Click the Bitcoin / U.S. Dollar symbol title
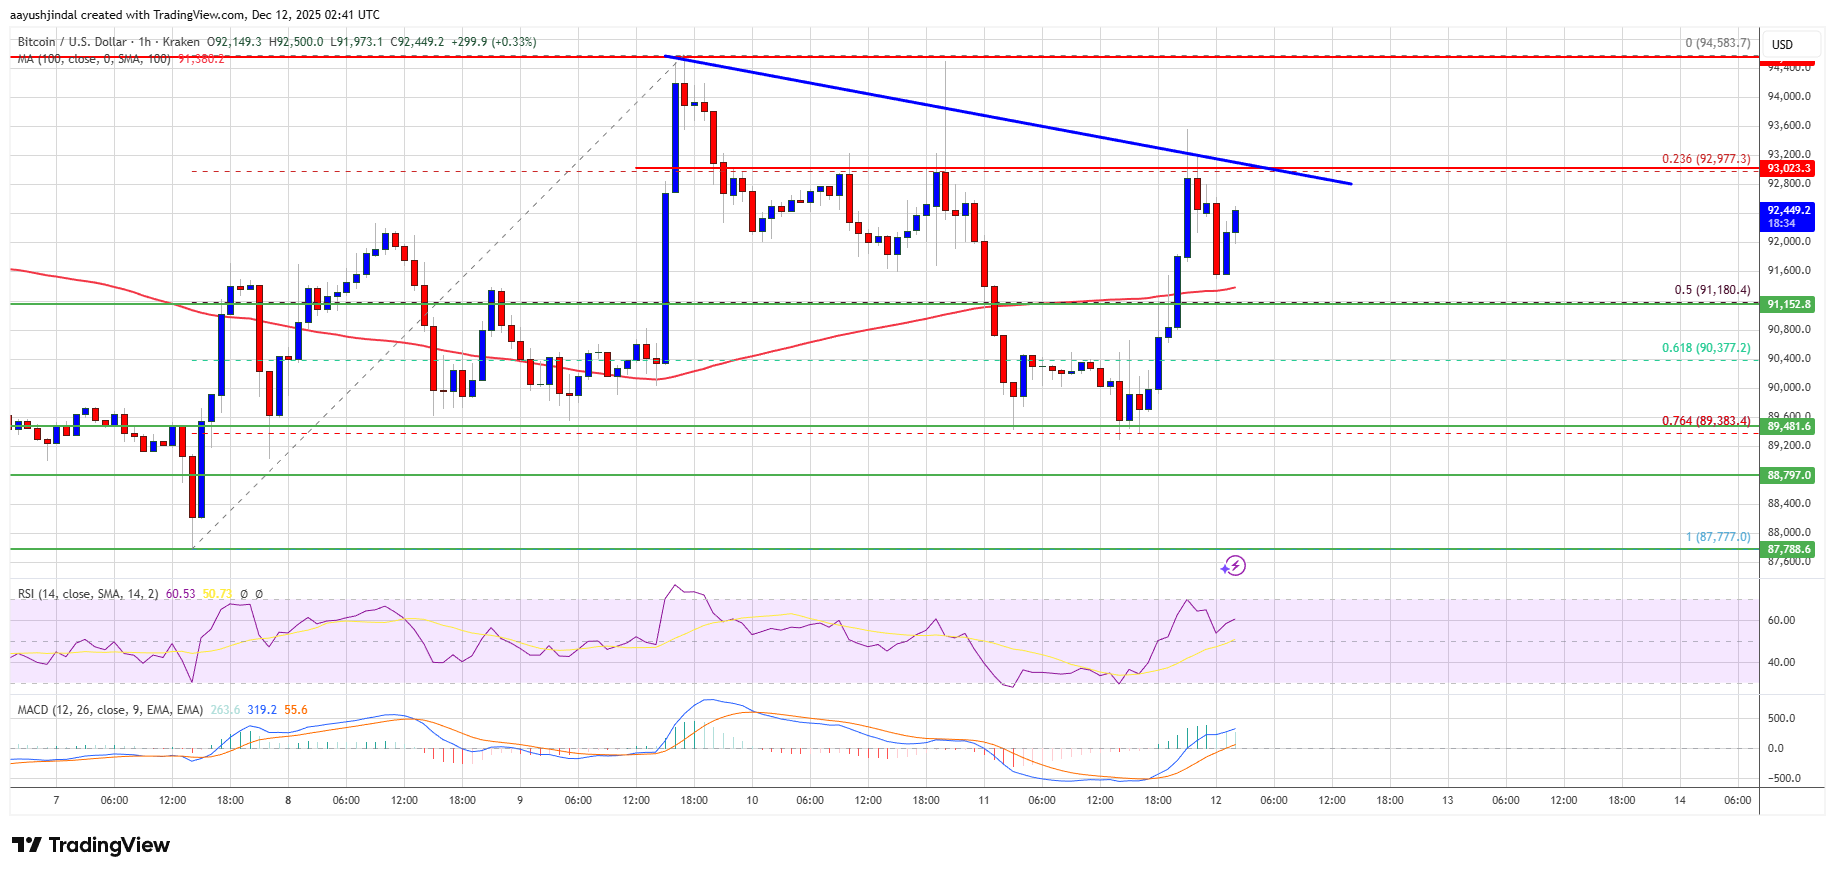 coord(72,42)
